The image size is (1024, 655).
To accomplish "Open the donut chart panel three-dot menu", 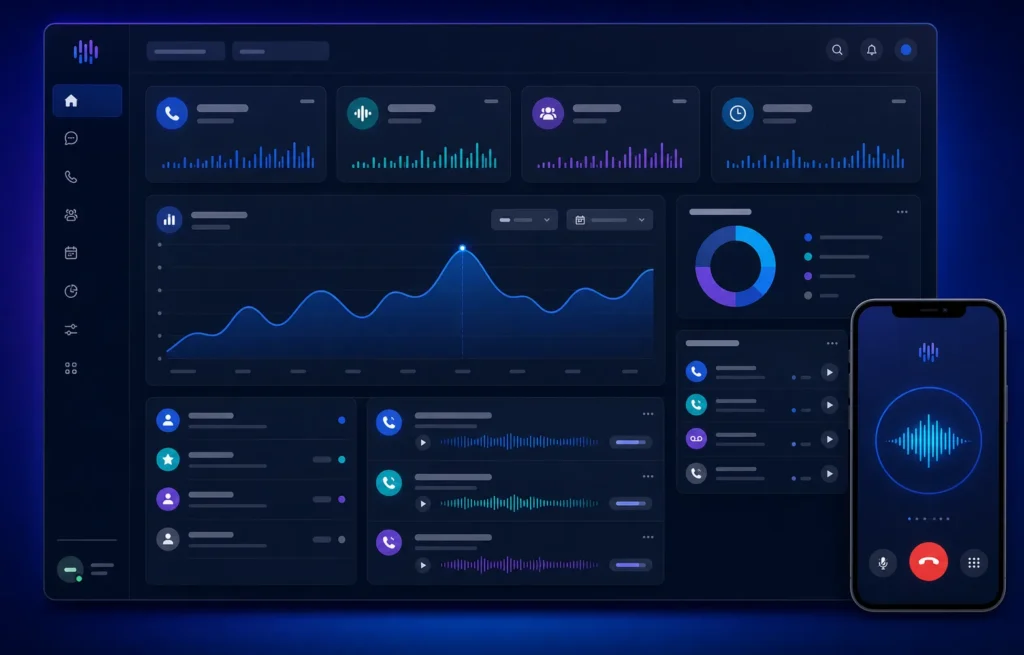I will point(902,212).
